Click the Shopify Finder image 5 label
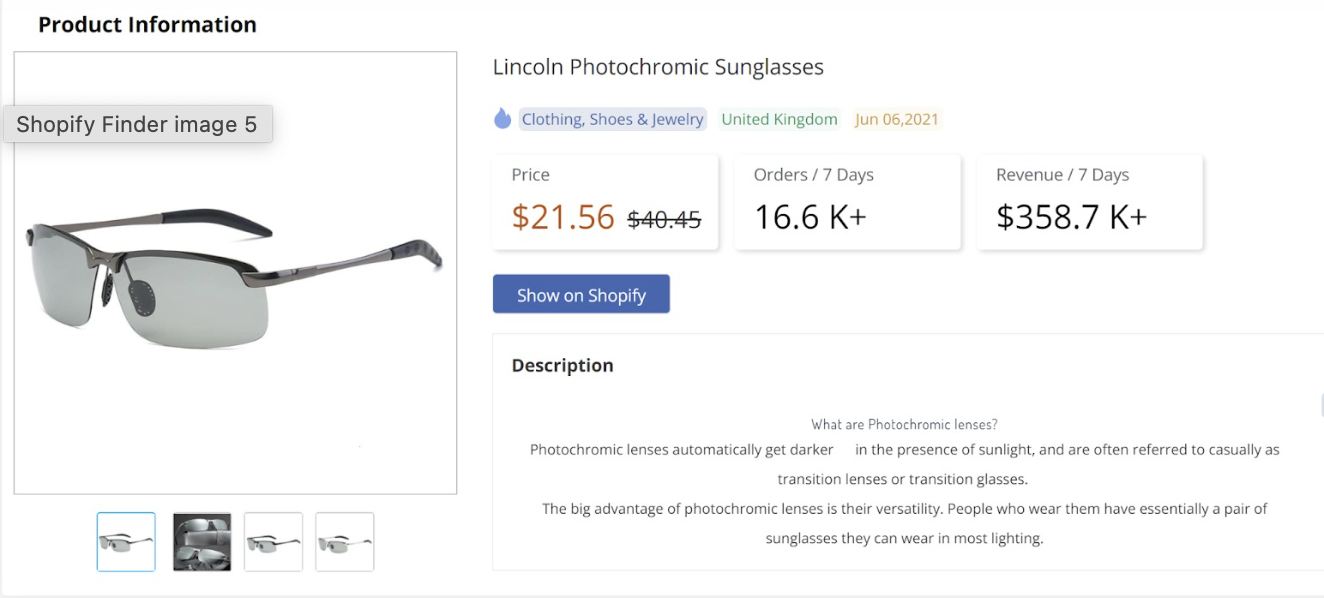The height and width of the screenshot is (598, 1324). [x=137, y=124]
